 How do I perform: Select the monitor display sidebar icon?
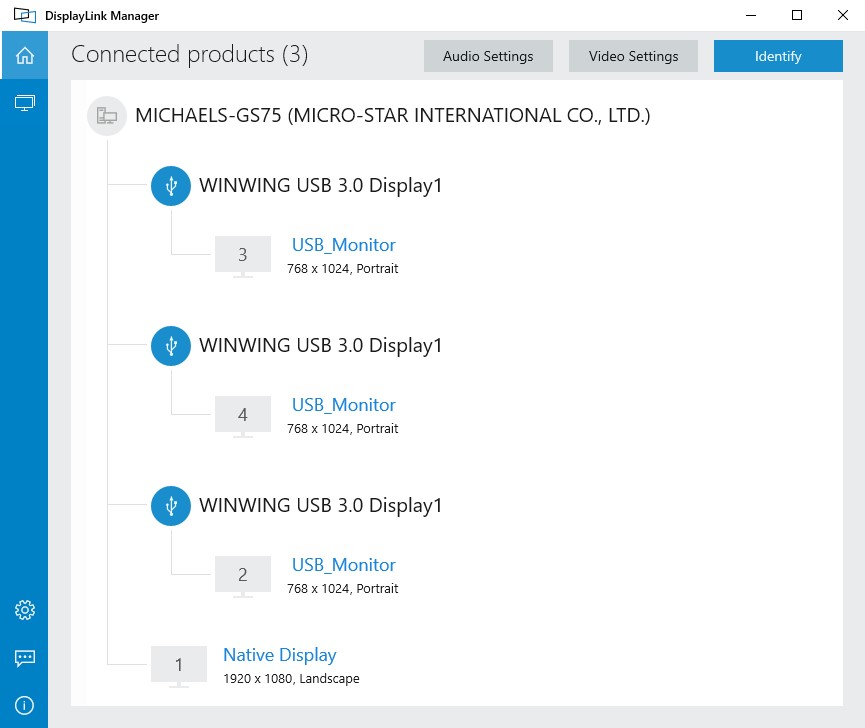tap(25, 103)
